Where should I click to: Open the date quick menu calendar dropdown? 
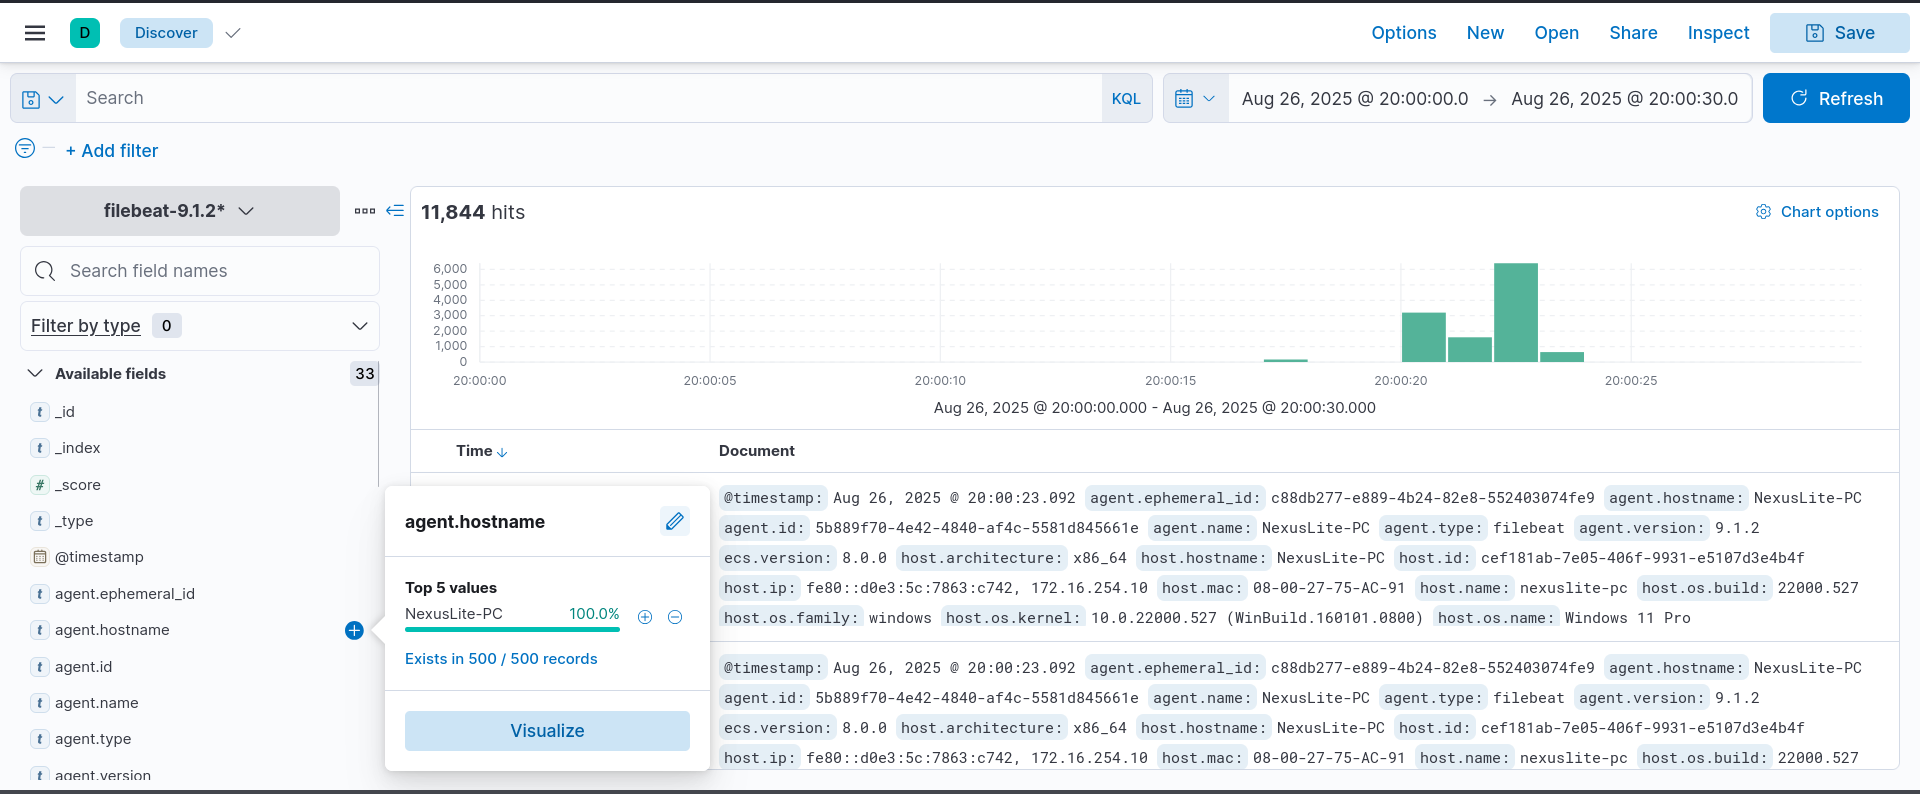tap(1195, 99)
